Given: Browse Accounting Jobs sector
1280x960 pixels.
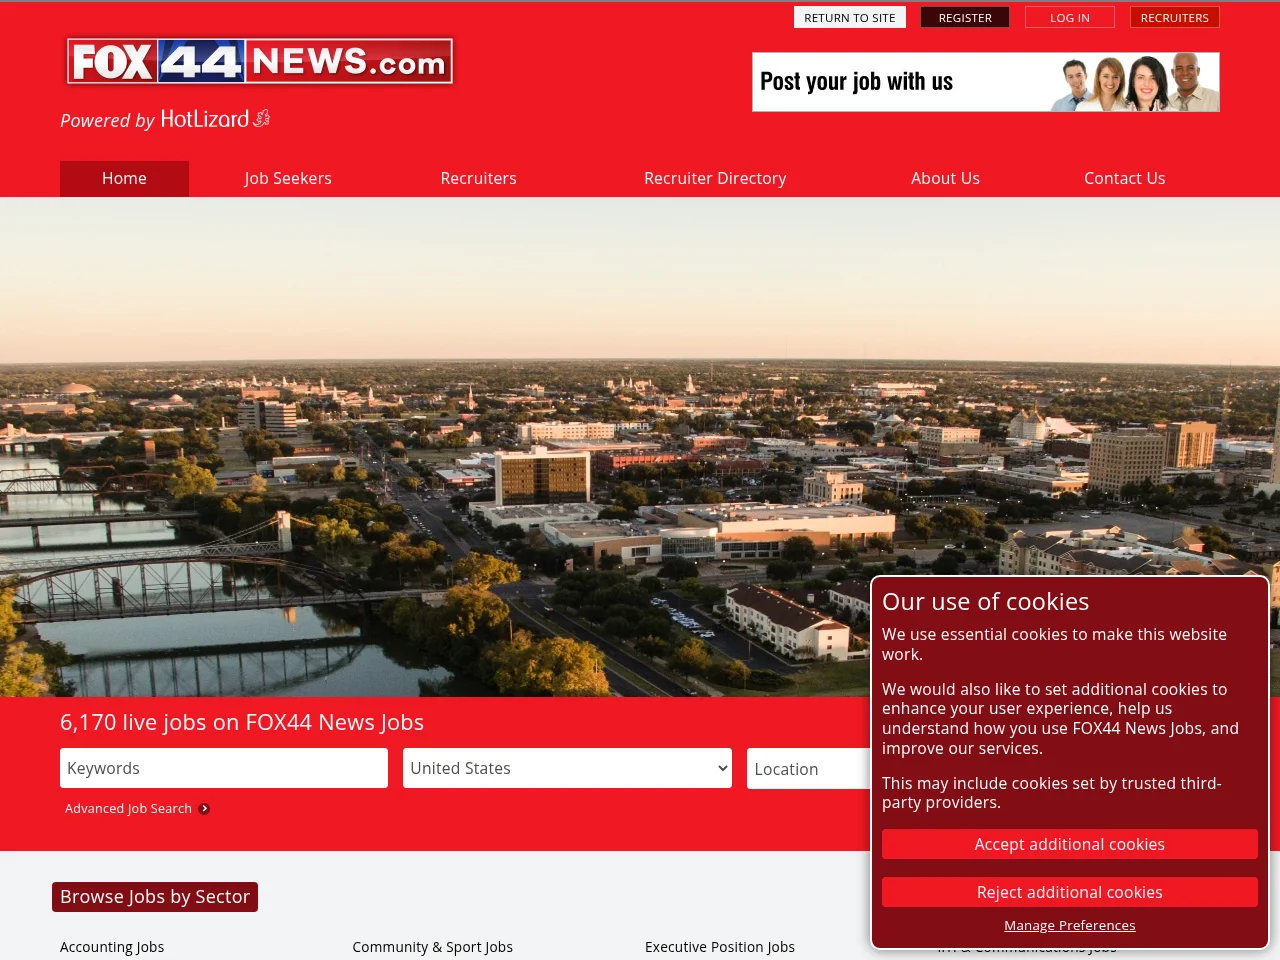Looking at the screenshot, I should click(112, 947).
